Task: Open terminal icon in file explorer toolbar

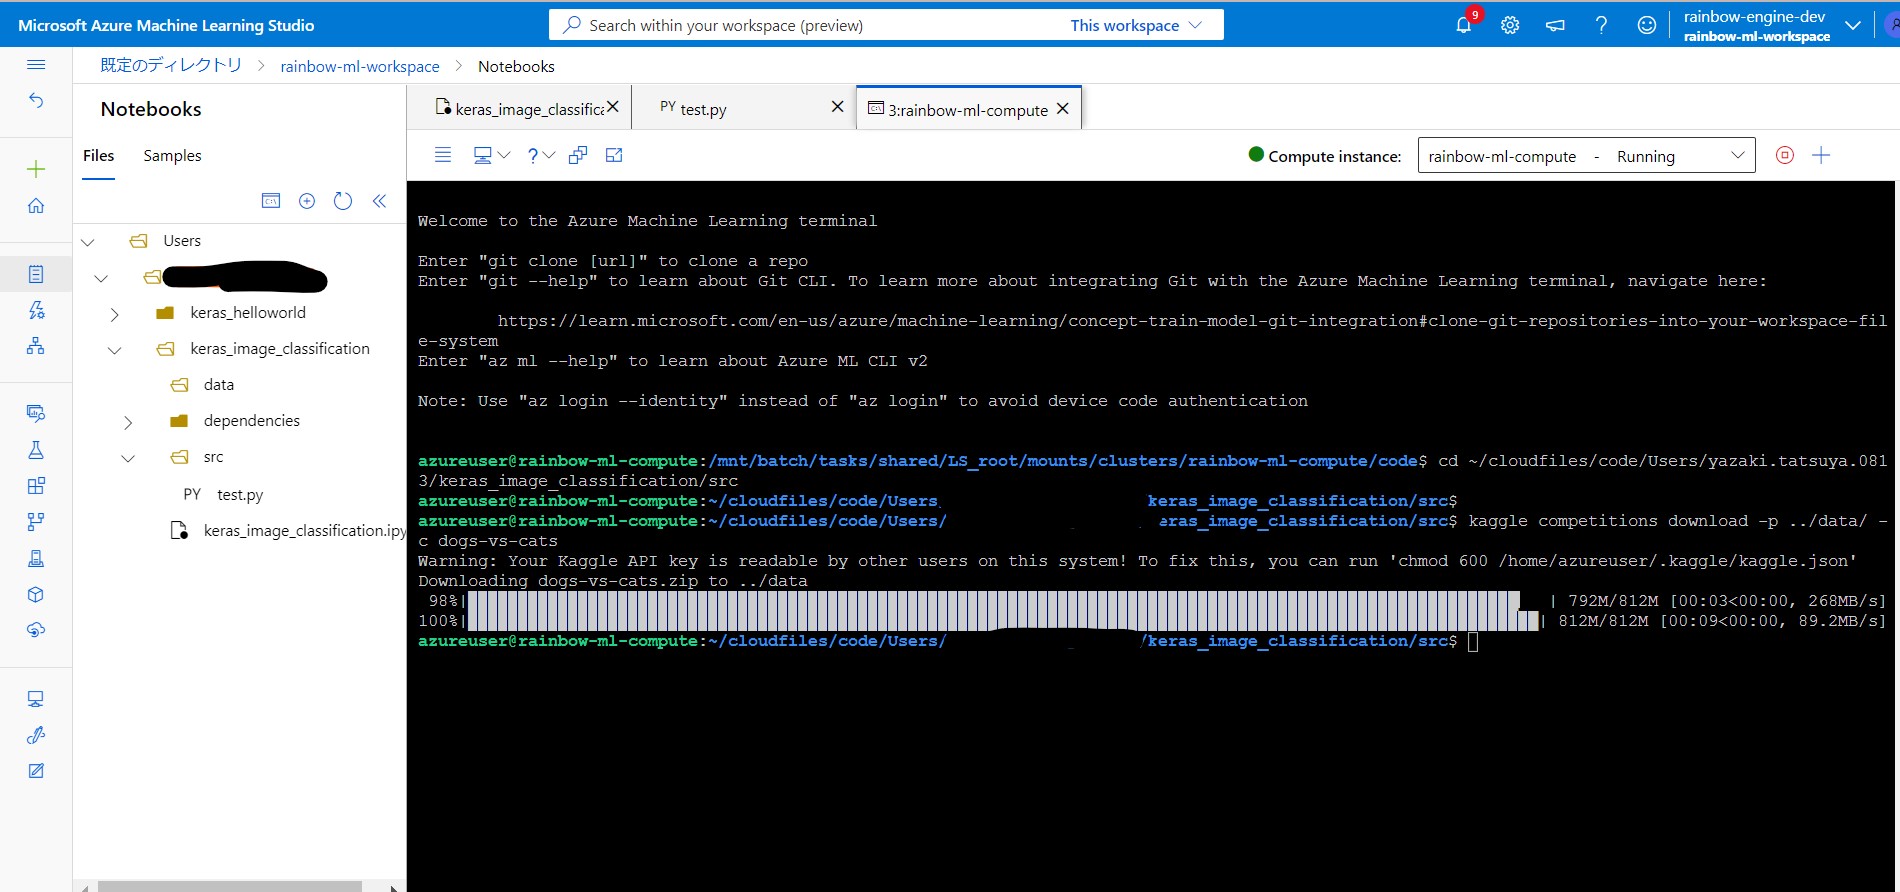Action: pyautogui.click(x=271, y=201)
